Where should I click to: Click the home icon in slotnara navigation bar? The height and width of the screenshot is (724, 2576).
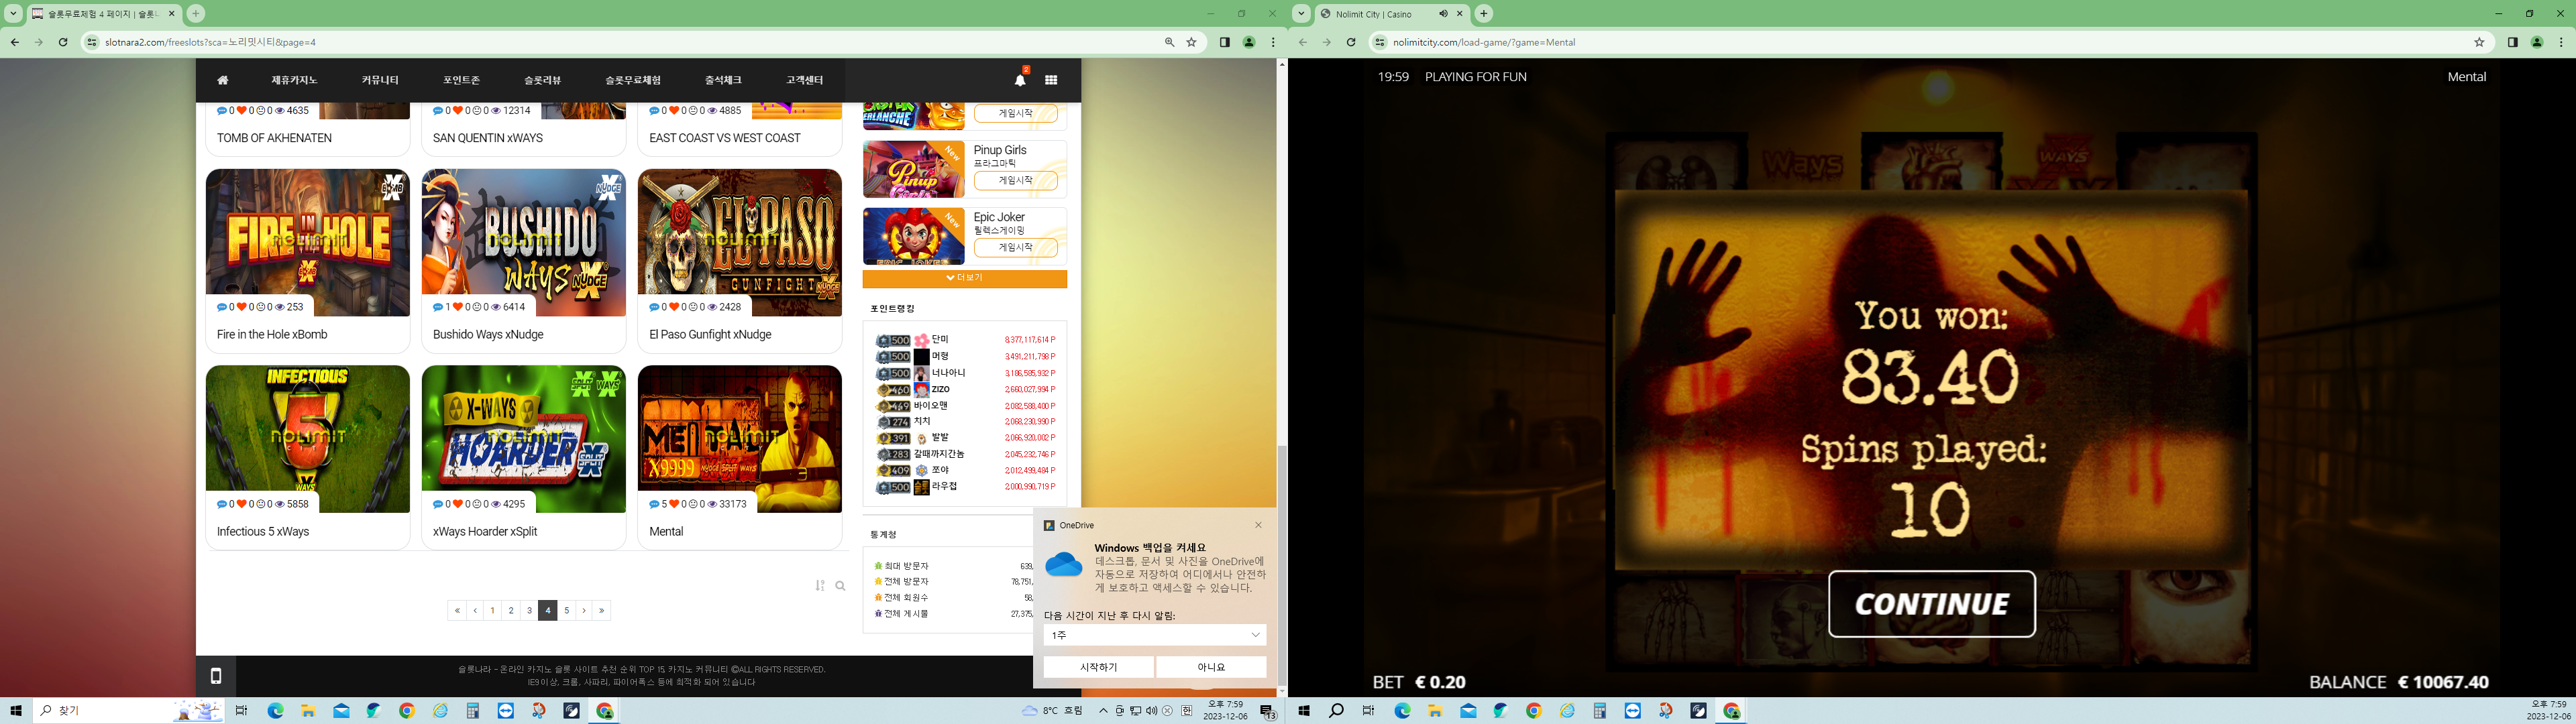point(223,80)
